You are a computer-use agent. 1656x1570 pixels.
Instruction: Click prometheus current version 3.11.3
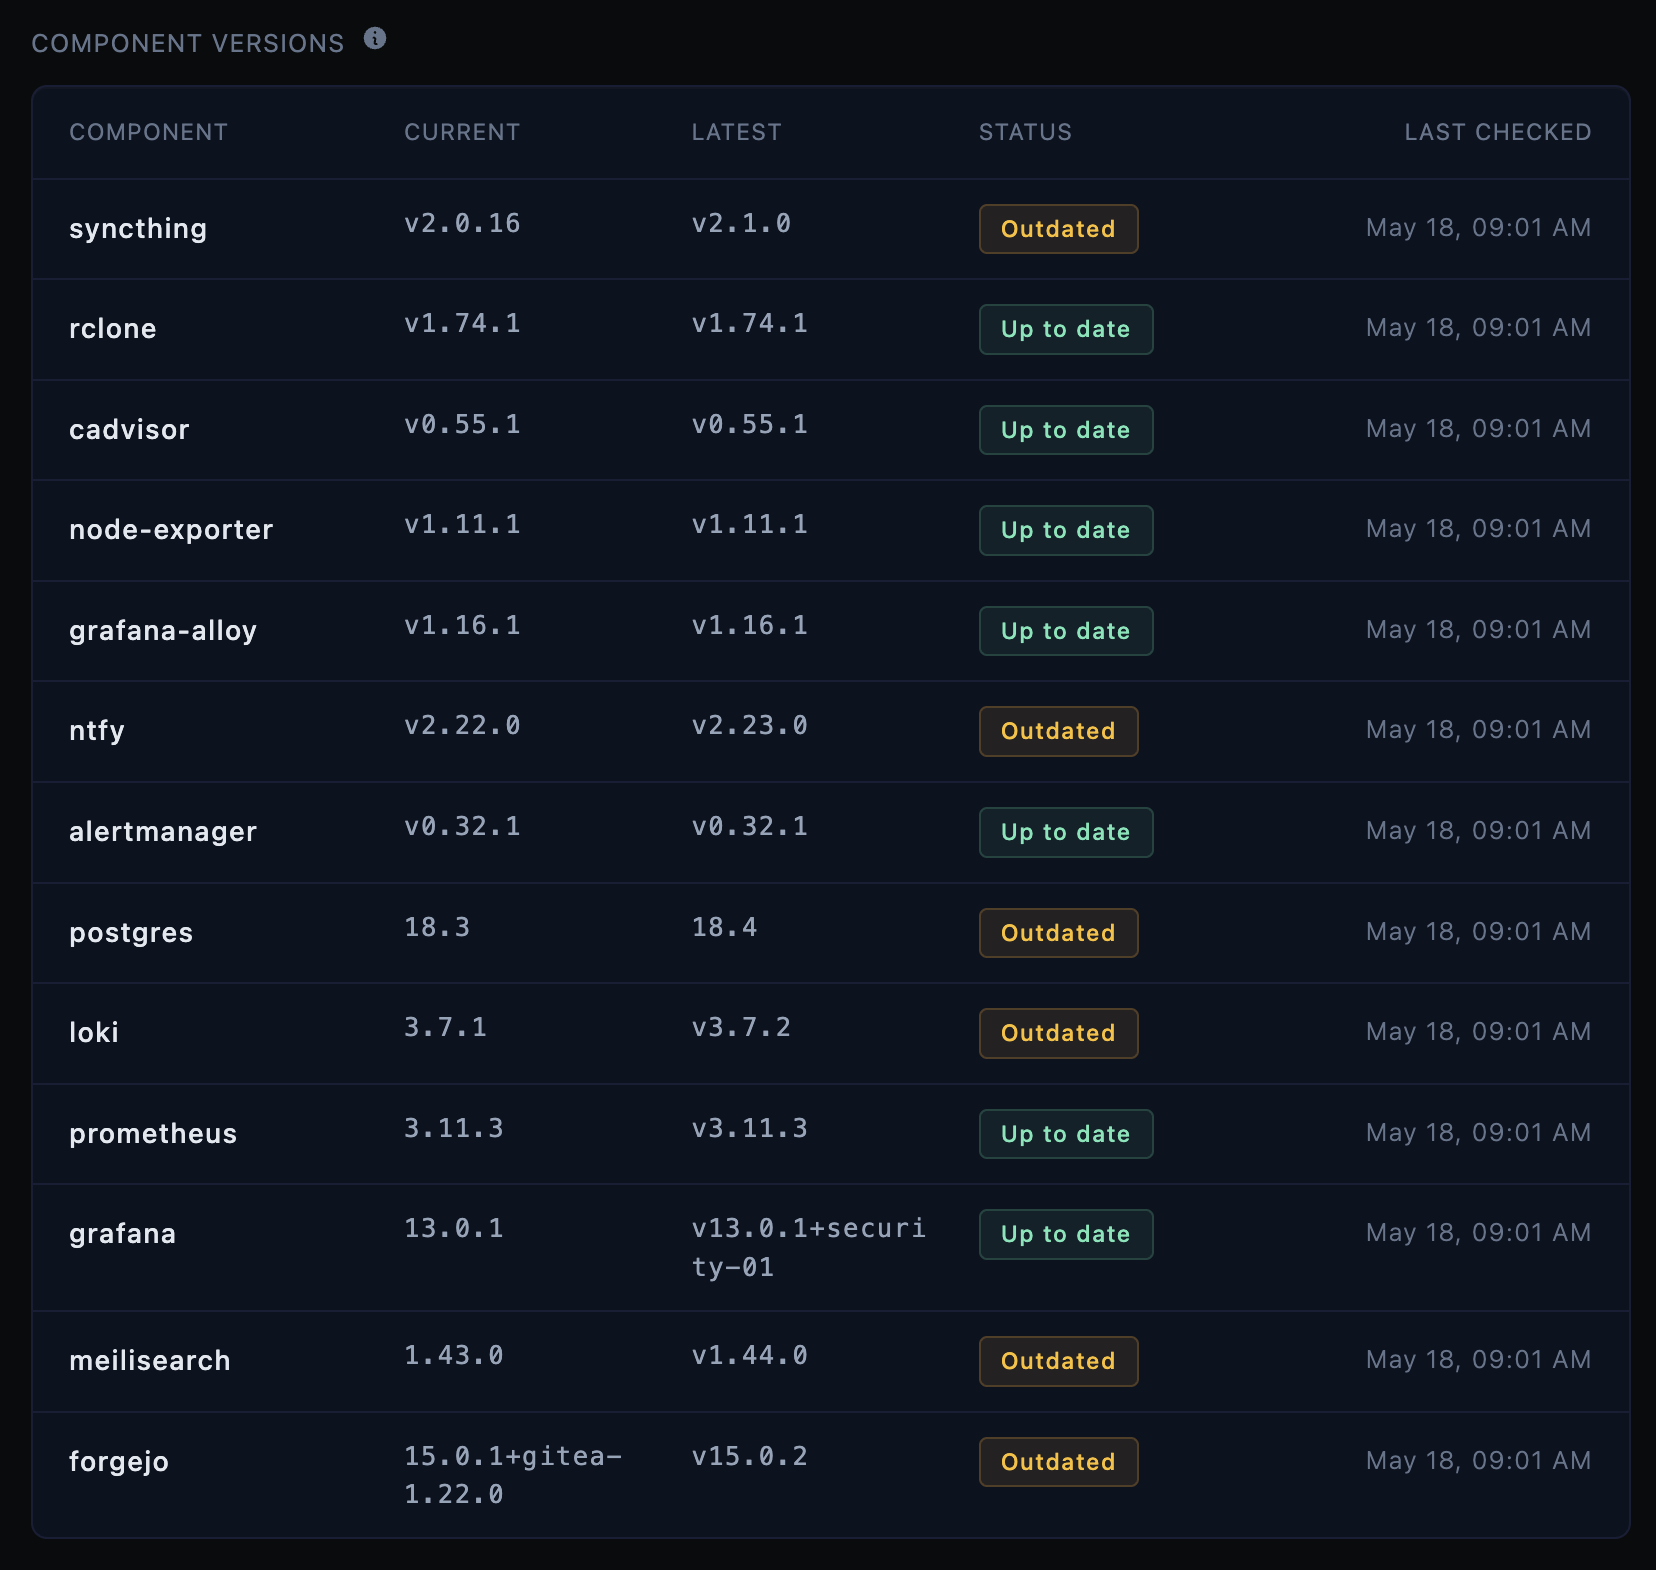[x=454, y=1128]
